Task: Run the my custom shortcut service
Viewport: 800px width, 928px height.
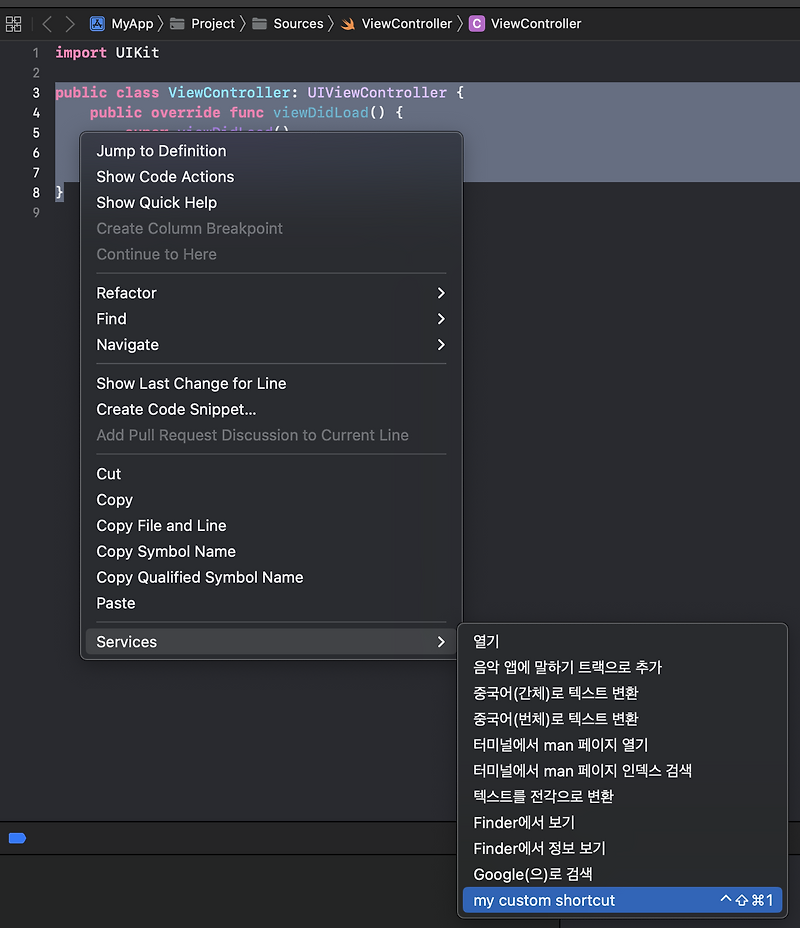Action: (544, 900)
